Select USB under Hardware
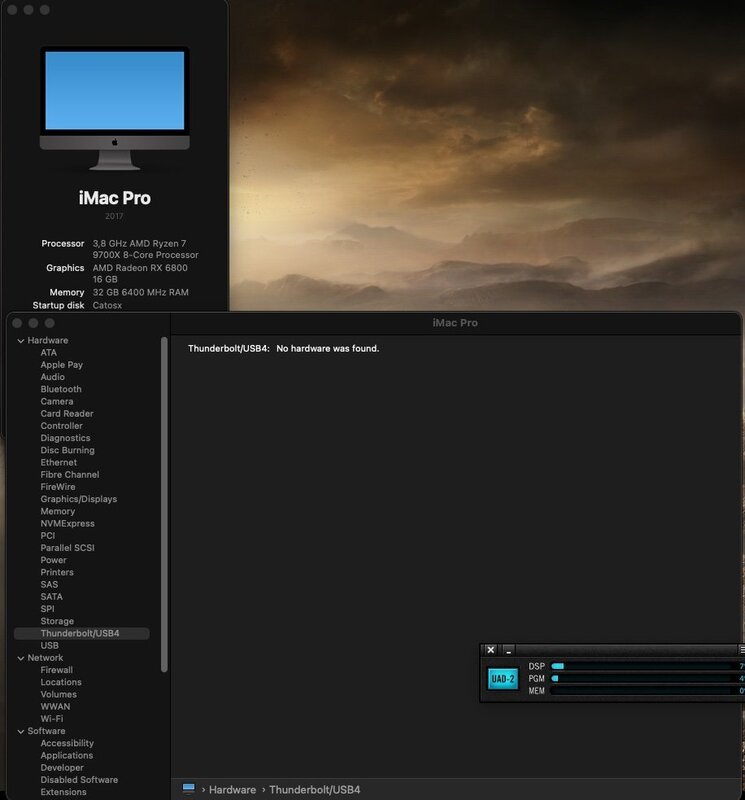745x800 pixels. (49, 646)
